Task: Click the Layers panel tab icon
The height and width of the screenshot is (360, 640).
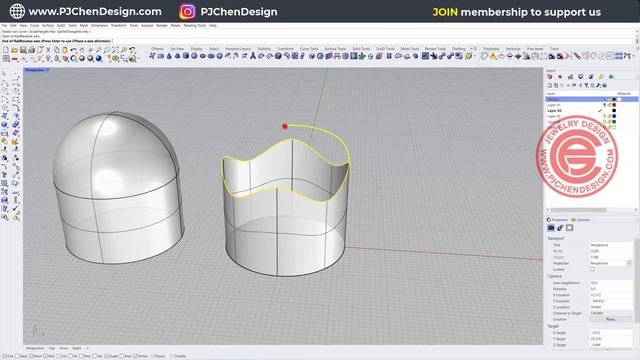Action: (550, 76)
